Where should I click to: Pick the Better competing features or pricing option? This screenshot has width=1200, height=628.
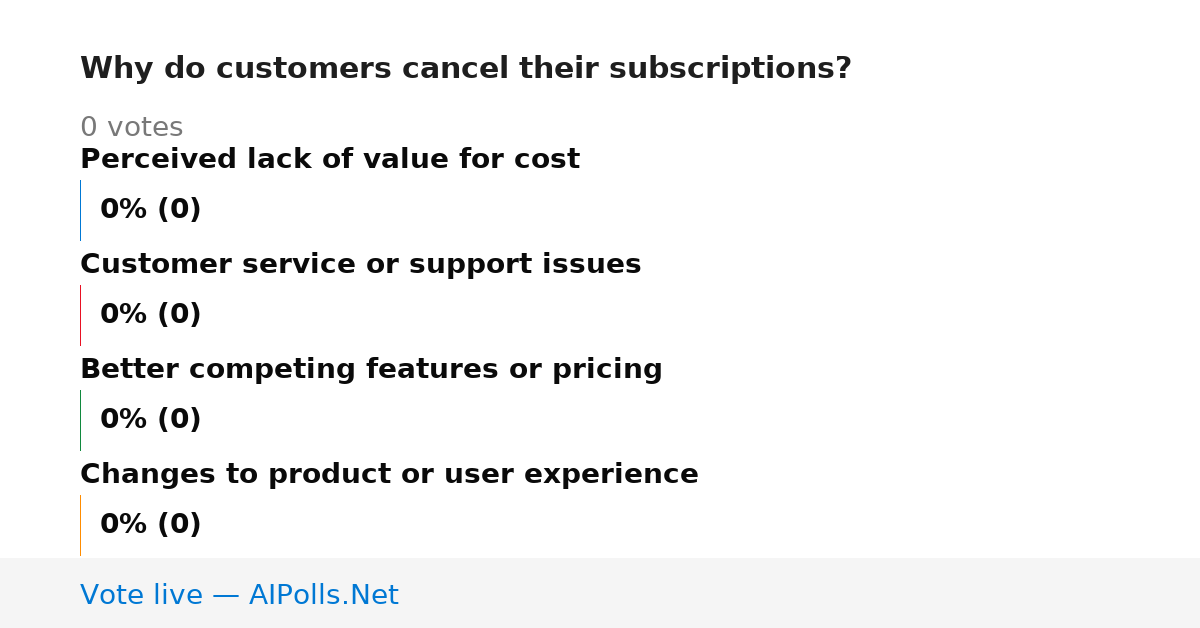pyautogui.click(x=371, y=369)
